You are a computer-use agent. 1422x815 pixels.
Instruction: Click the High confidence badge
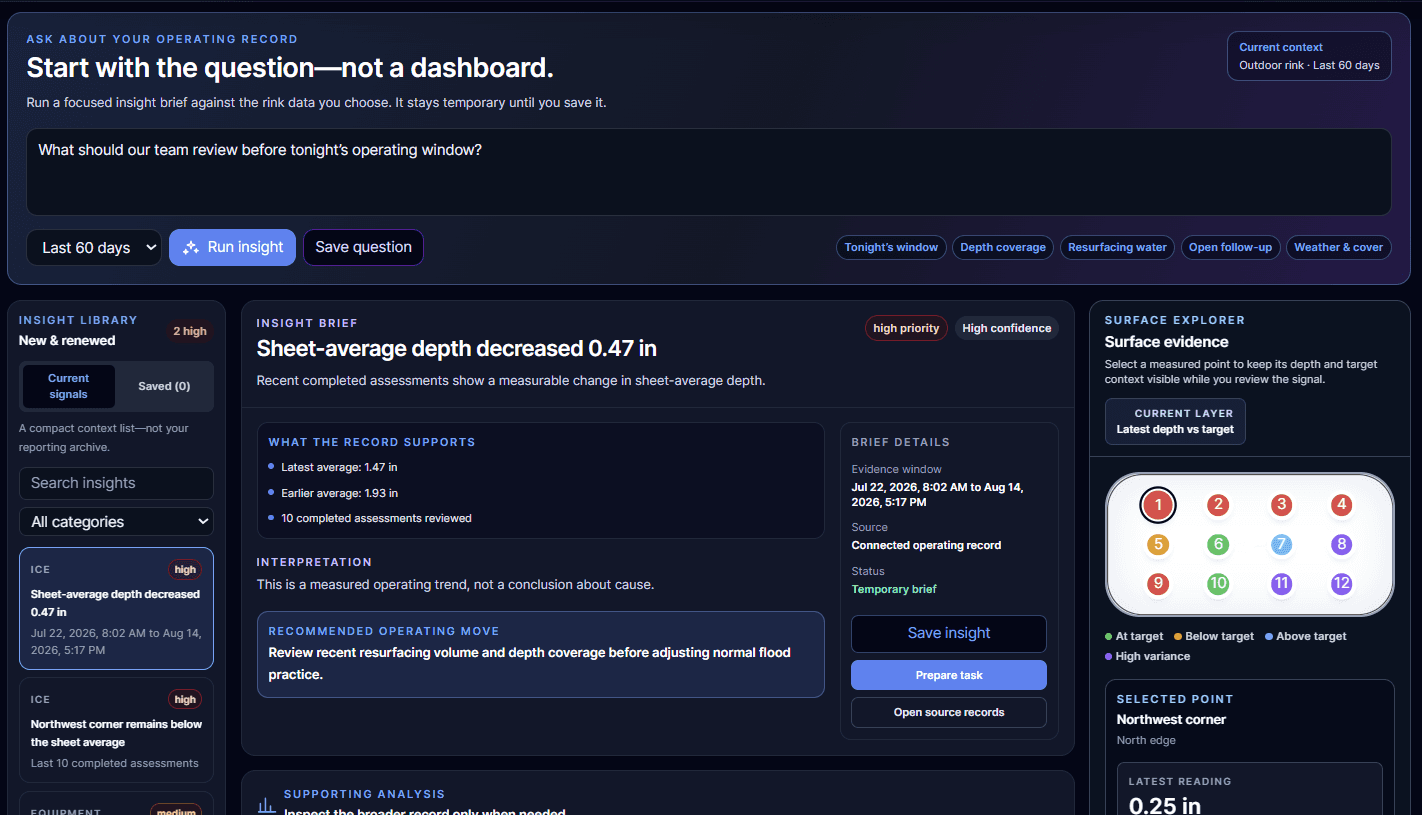[1007, 328]
